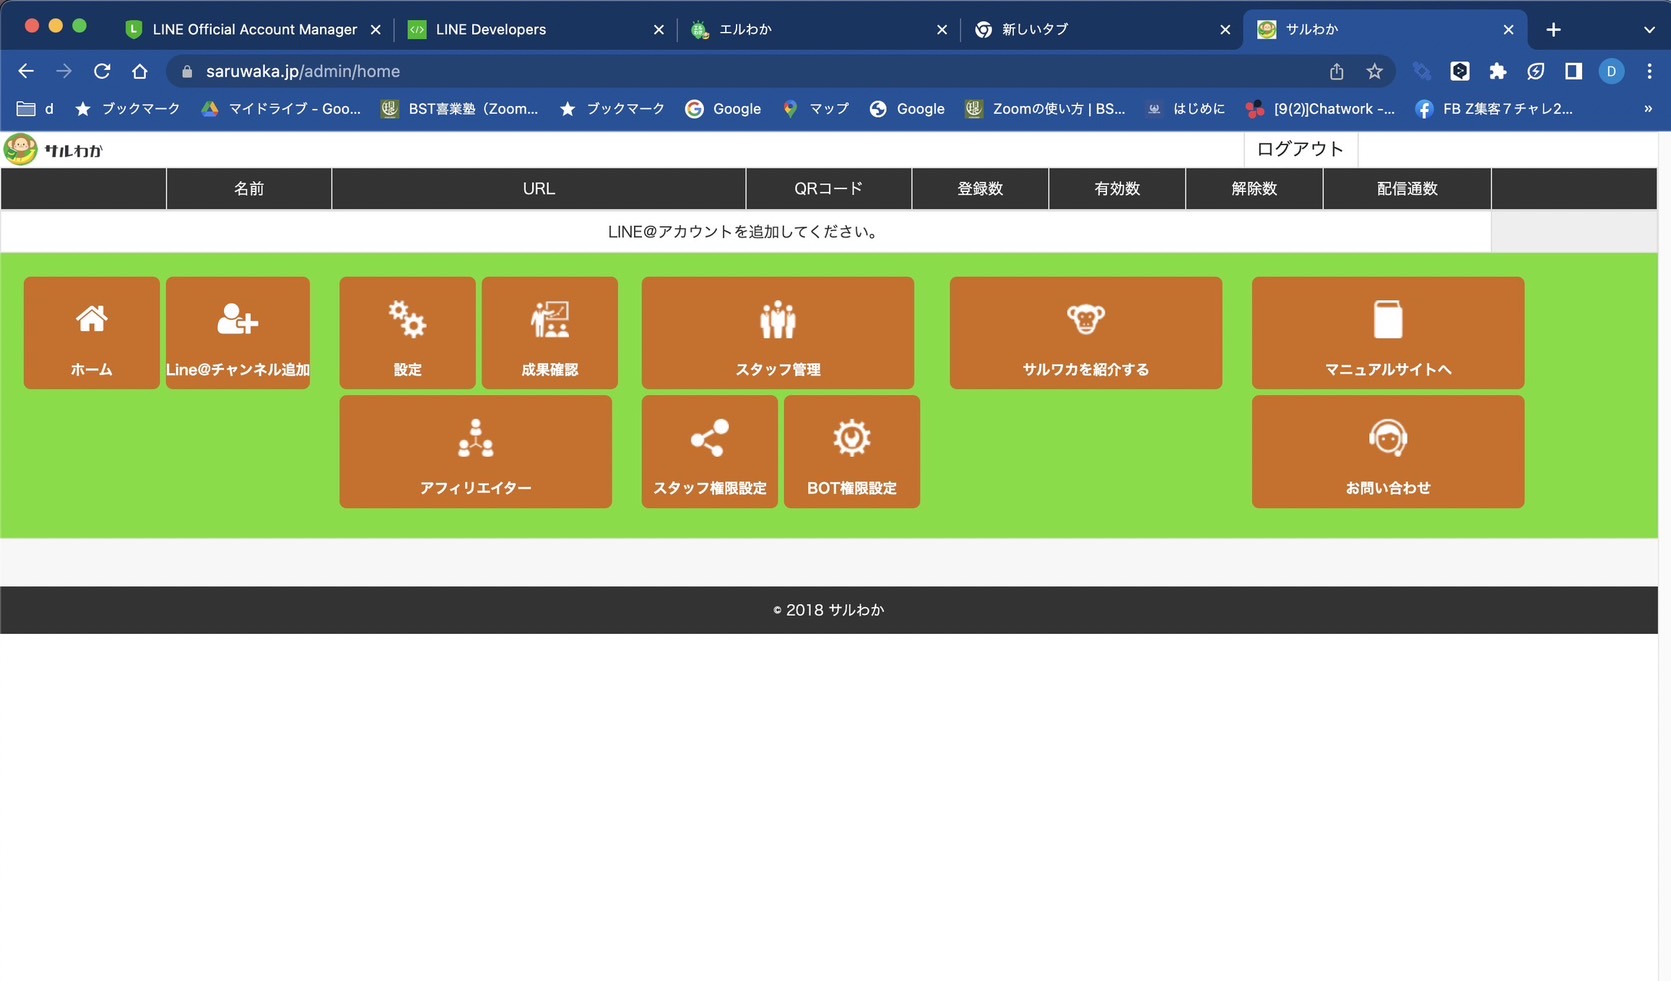Click the © 2018 サルわか footer text
1671x981 pixels.
coord(829,610)
